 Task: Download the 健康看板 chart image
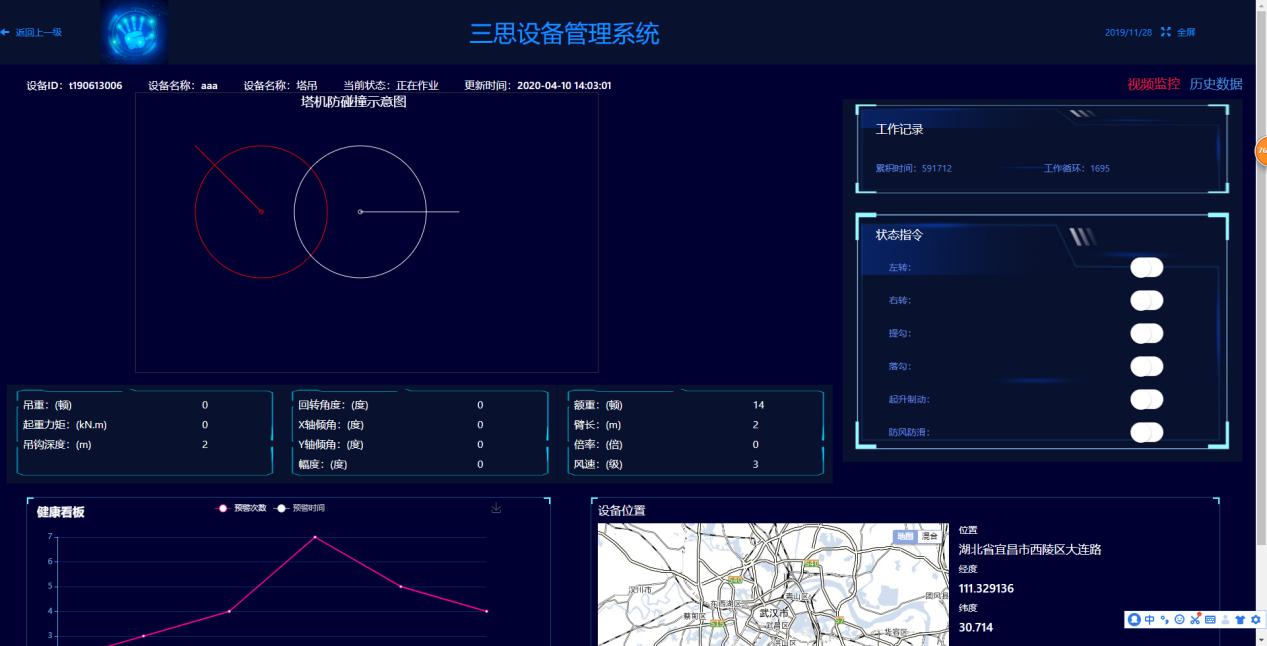[496, 509]
